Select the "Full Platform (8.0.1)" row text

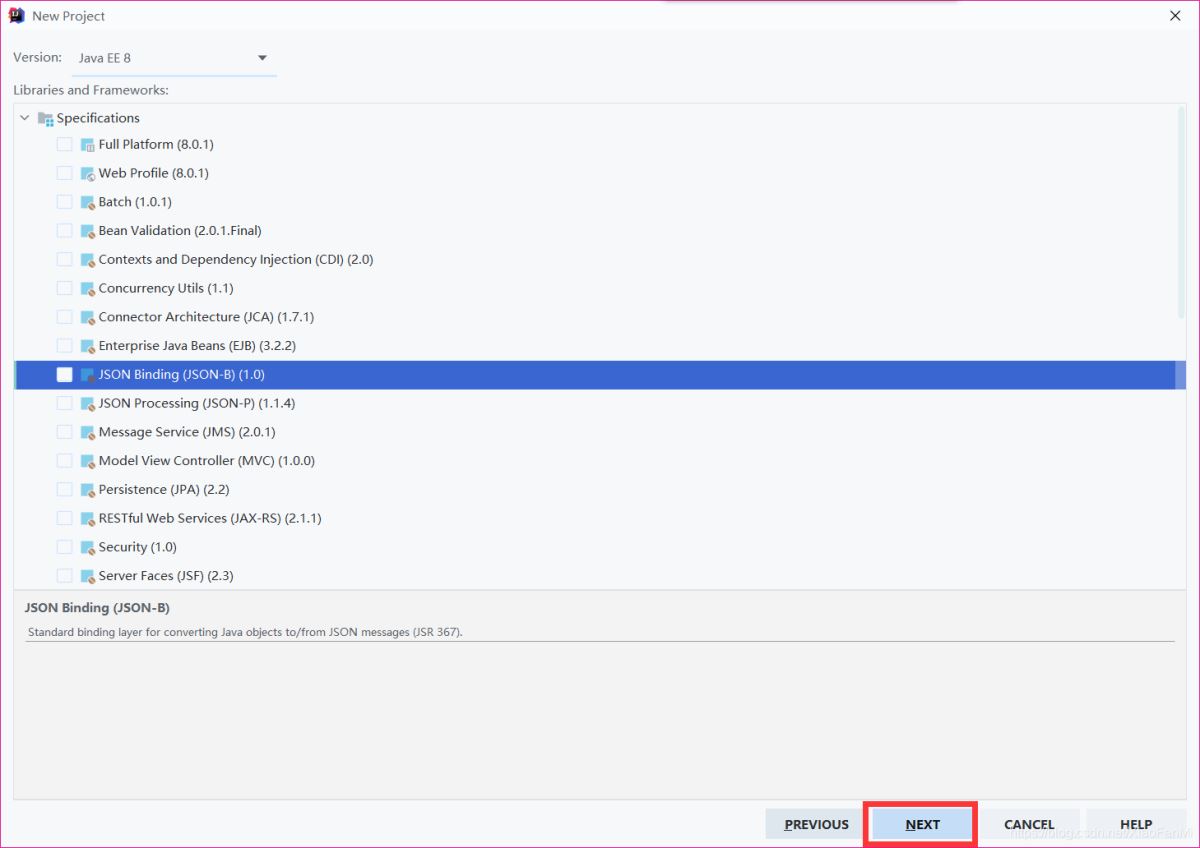(156, 145)
